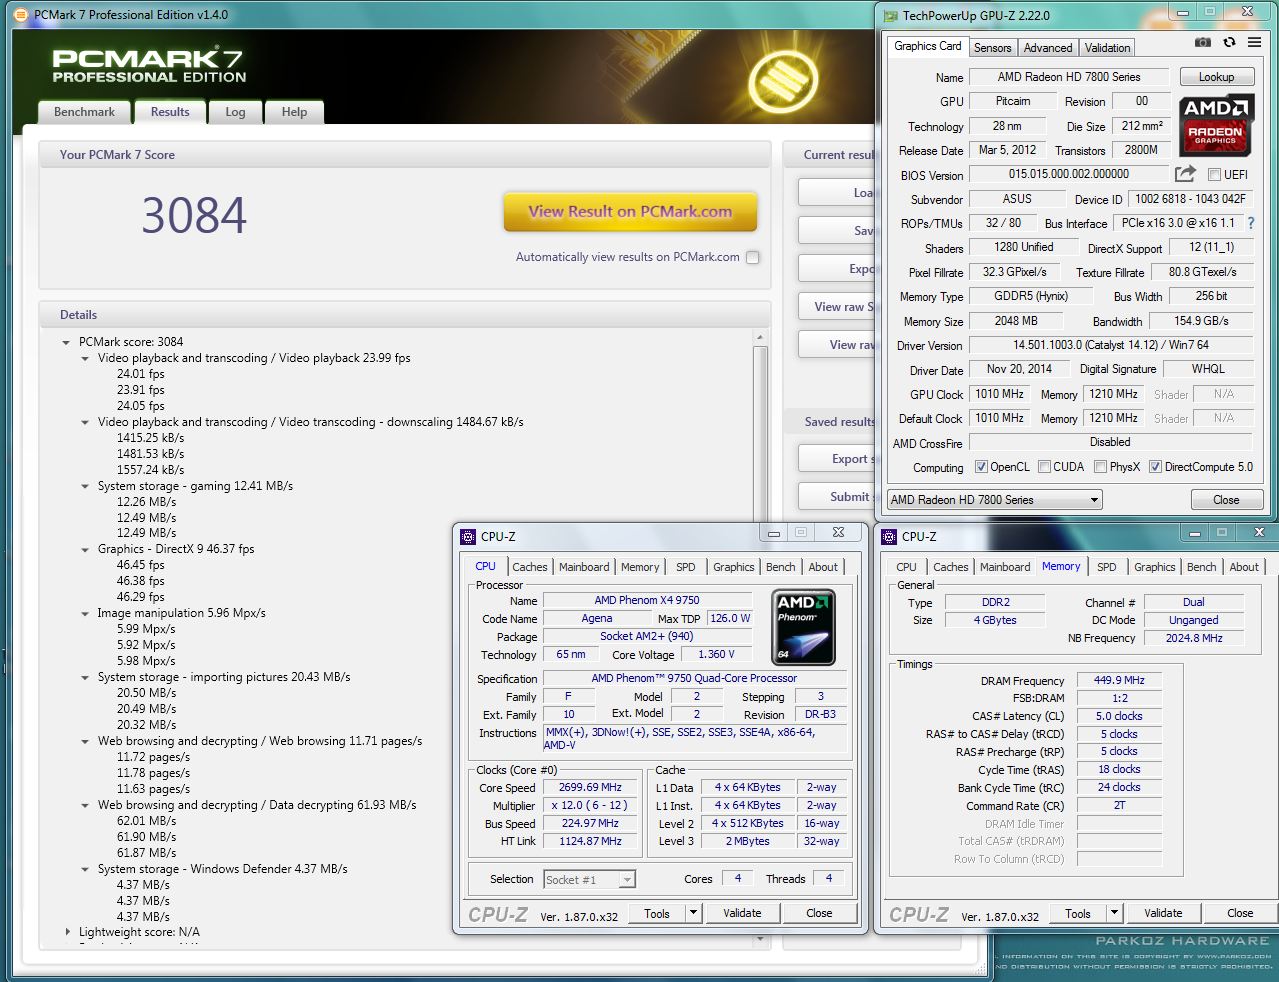This screenshot has height=982, width=1279.
Task: Collapse the Video playback 23.99 fps node
Action: 86,358
